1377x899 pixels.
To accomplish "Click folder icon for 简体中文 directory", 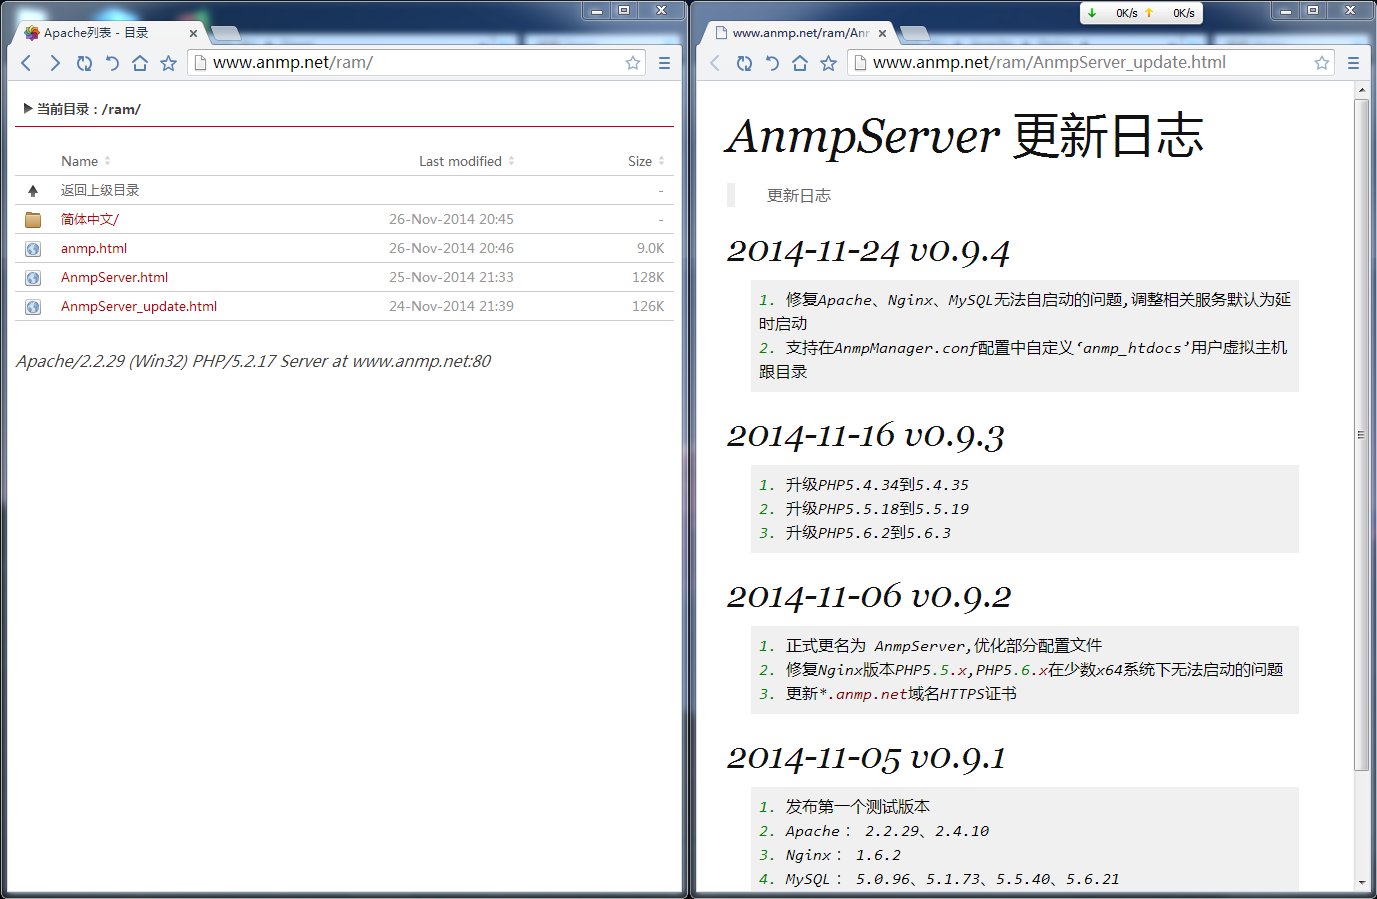I will 33,220.
